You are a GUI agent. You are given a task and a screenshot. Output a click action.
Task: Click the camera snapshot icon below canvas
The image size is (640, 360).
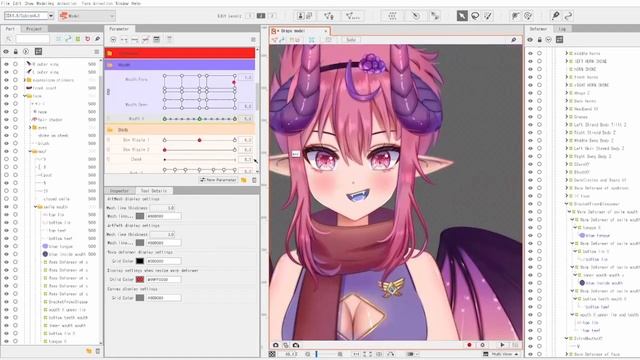click(276, 345)
